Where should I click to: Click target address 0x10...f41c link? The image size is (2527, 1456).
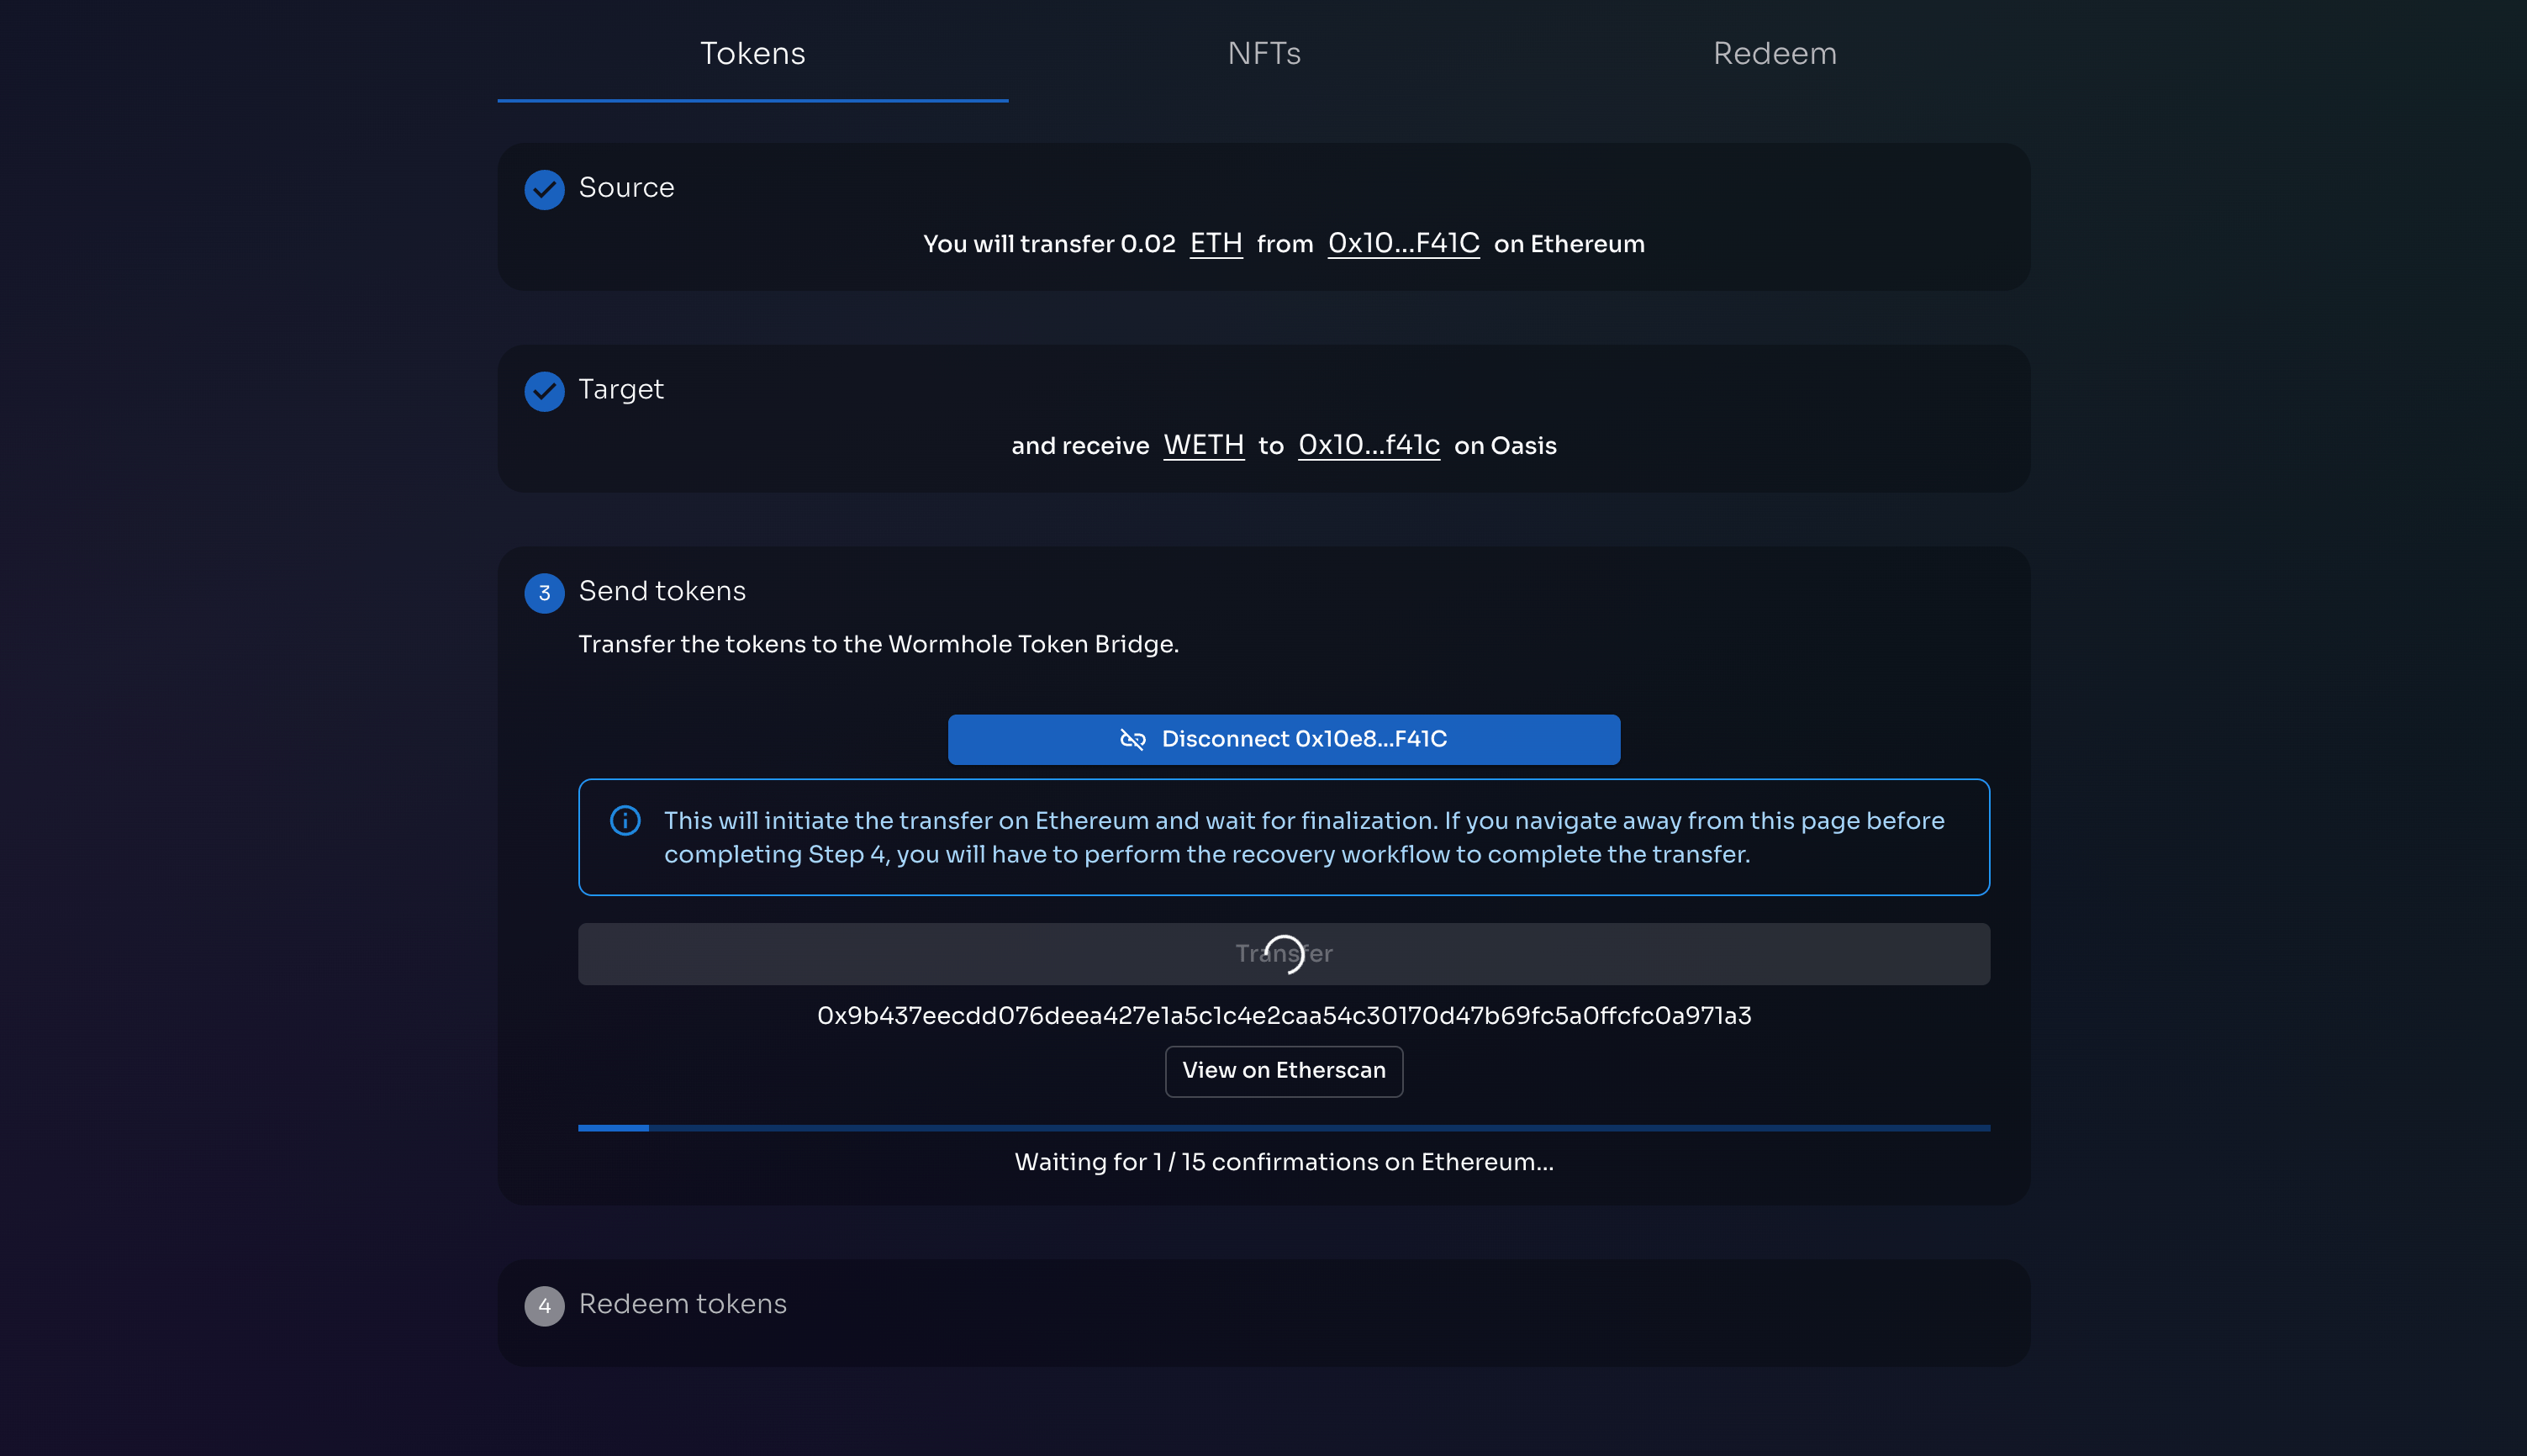point(1368,445)
